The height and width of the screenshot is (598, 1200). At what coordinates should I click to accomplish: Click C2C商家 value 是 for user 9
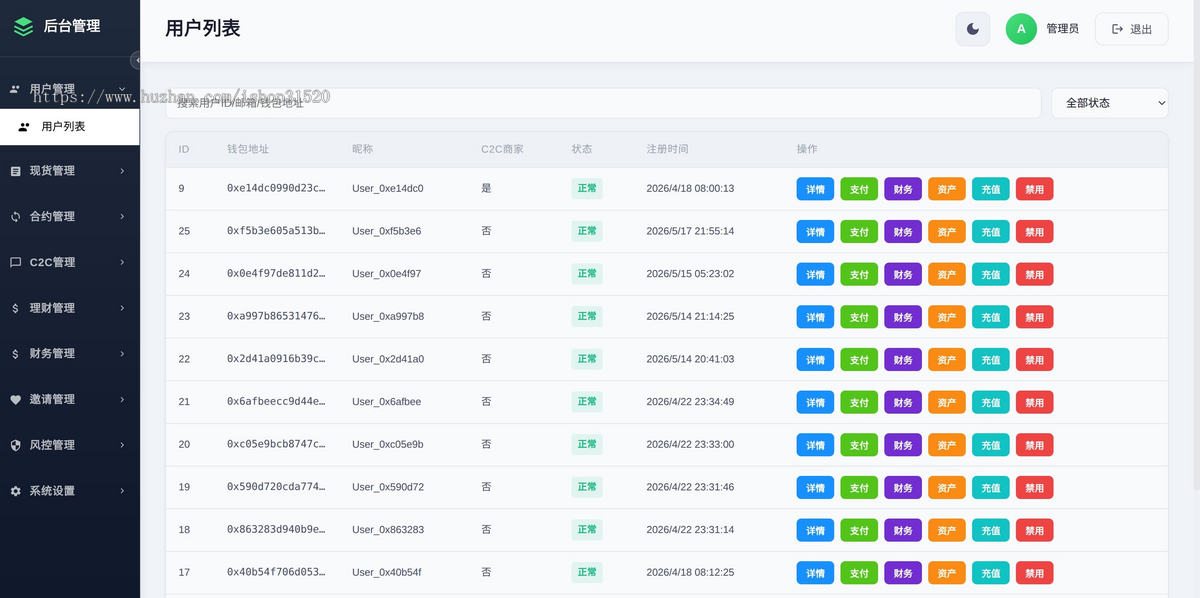pos(486,188)
